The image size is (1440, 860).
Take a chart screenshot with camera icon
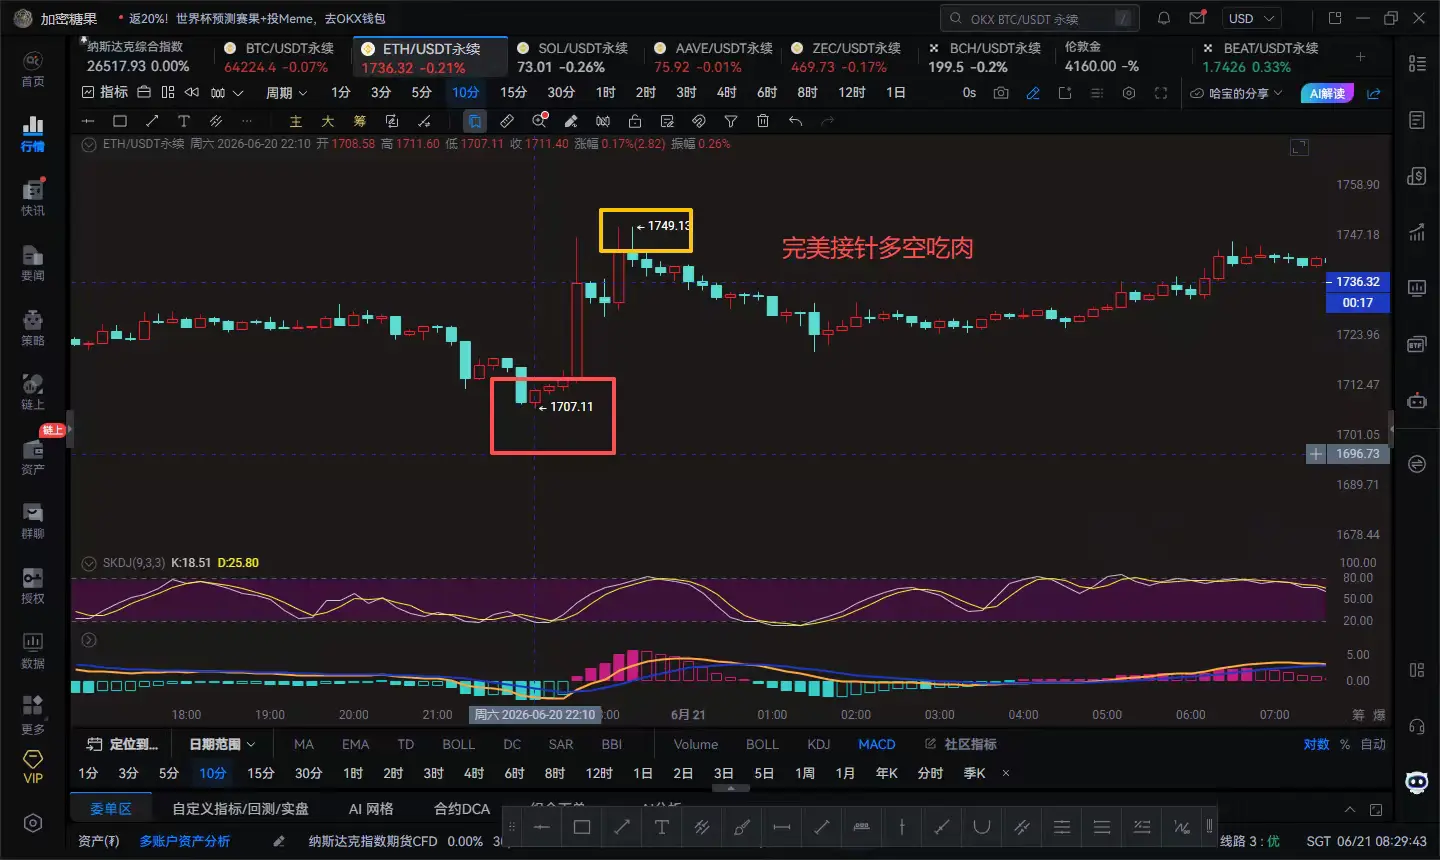pyautogui.click(x=1001, y=93)
